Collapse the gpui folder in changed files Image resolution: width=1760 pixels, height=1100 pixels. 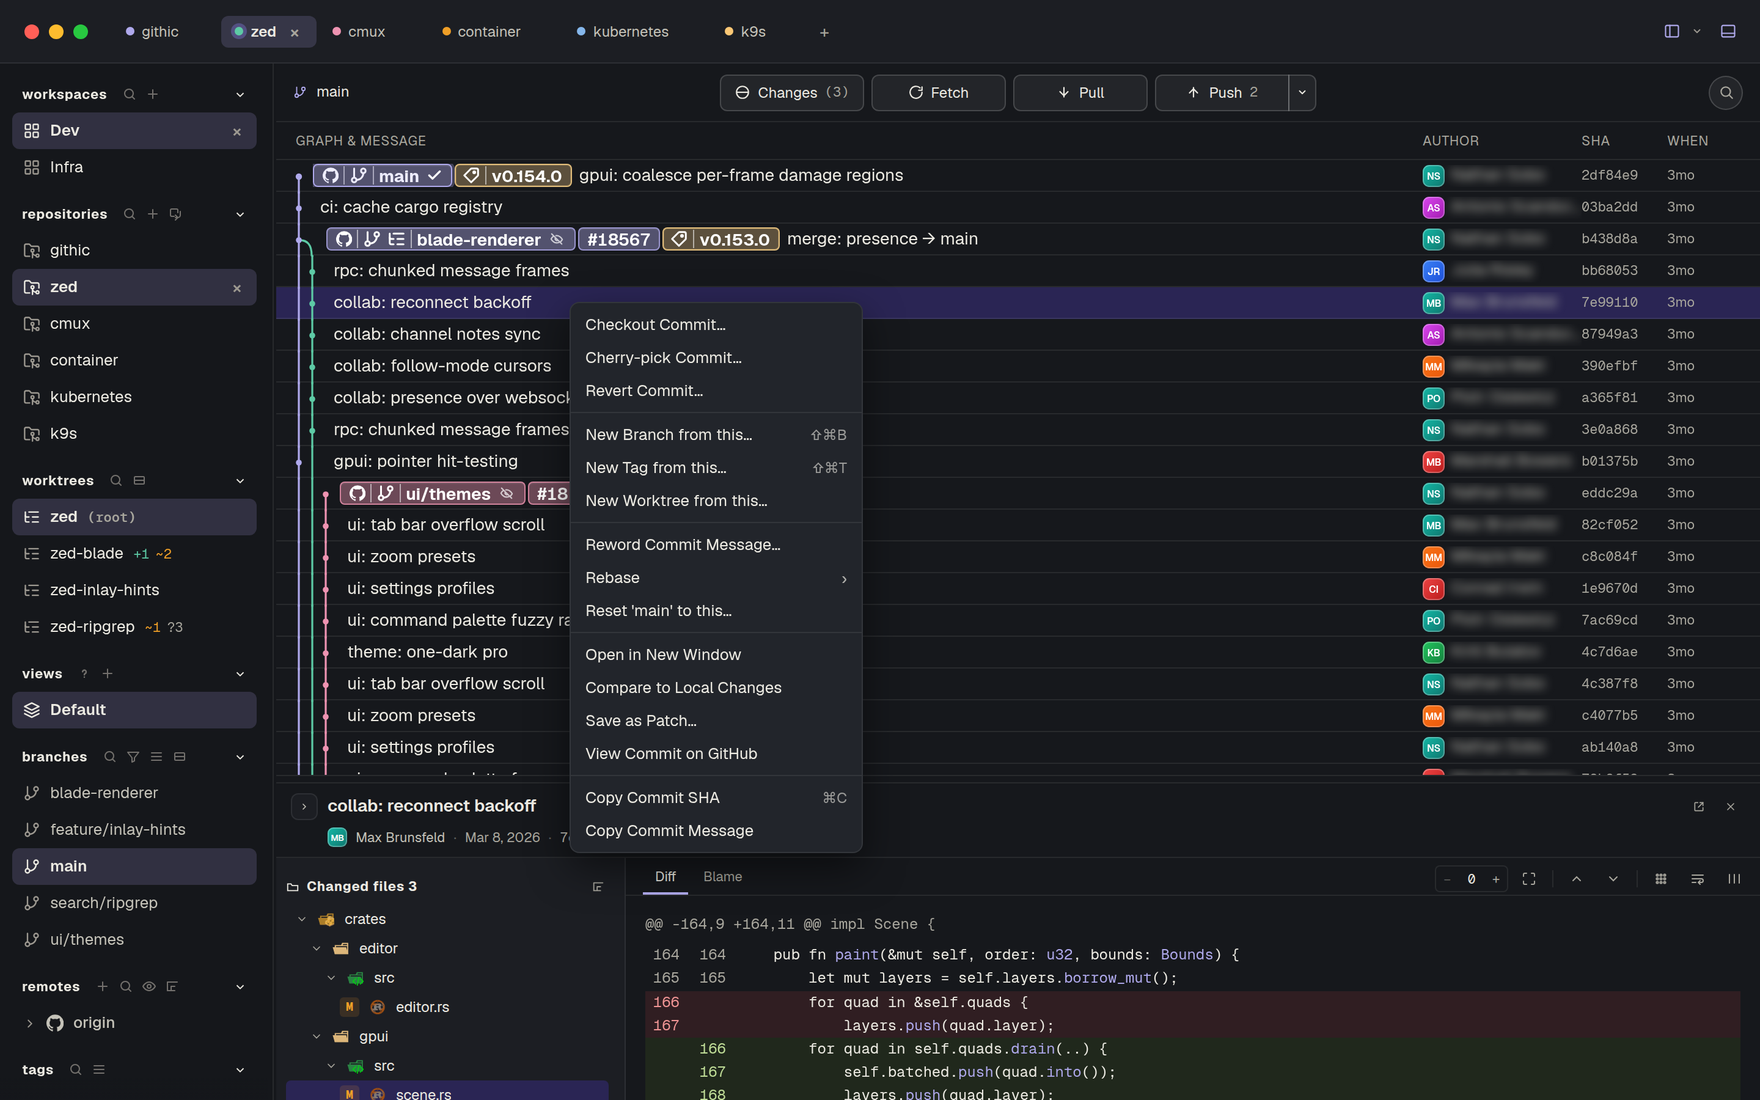[317, 1037]
